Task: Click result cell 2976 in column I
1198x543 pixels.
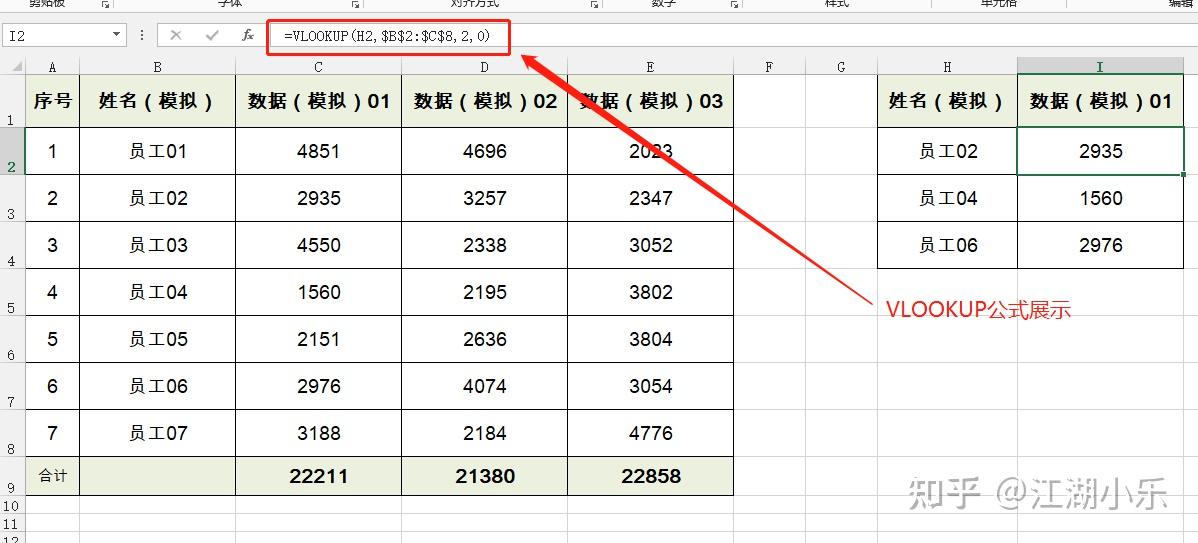Action: (x=1100, y=245)
